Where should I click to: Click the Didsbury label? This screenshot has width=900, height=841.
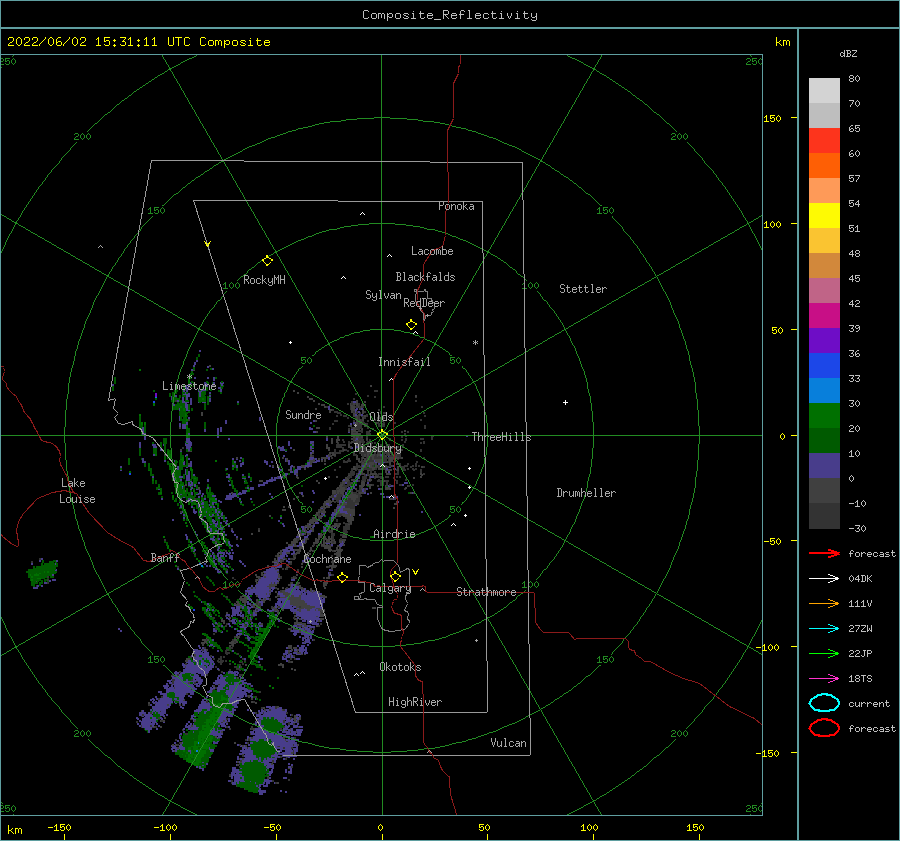pos(378,448)
